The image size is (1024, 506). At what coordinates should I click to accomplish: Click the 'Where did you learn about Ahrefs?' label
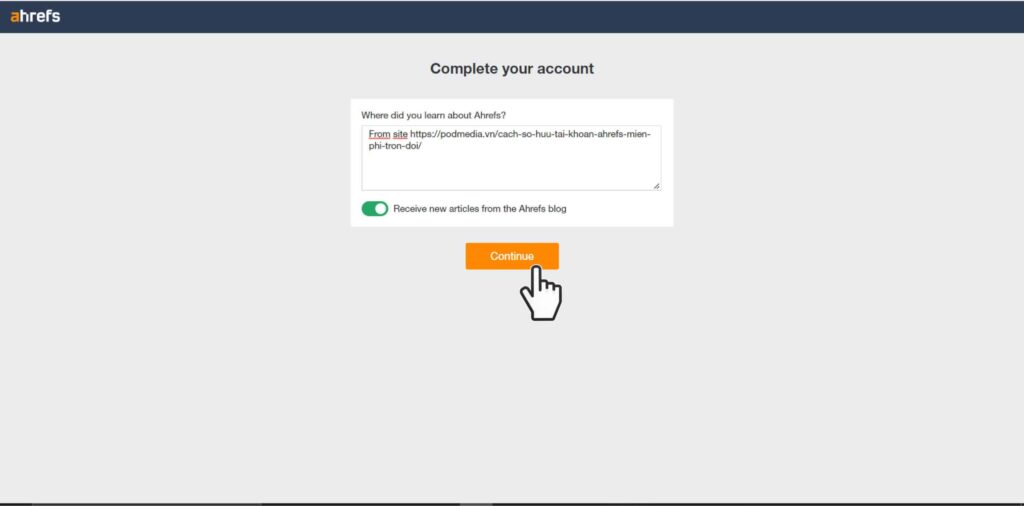(x=434, y=115)
